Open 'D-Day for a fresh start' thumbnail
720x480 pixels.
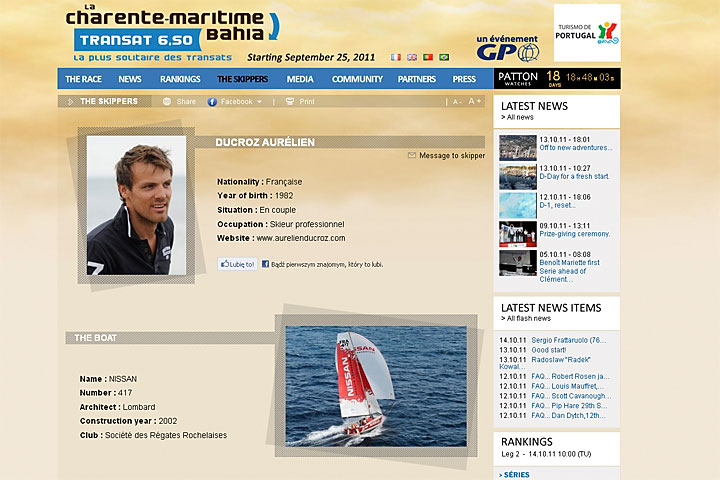coord(518,176)
